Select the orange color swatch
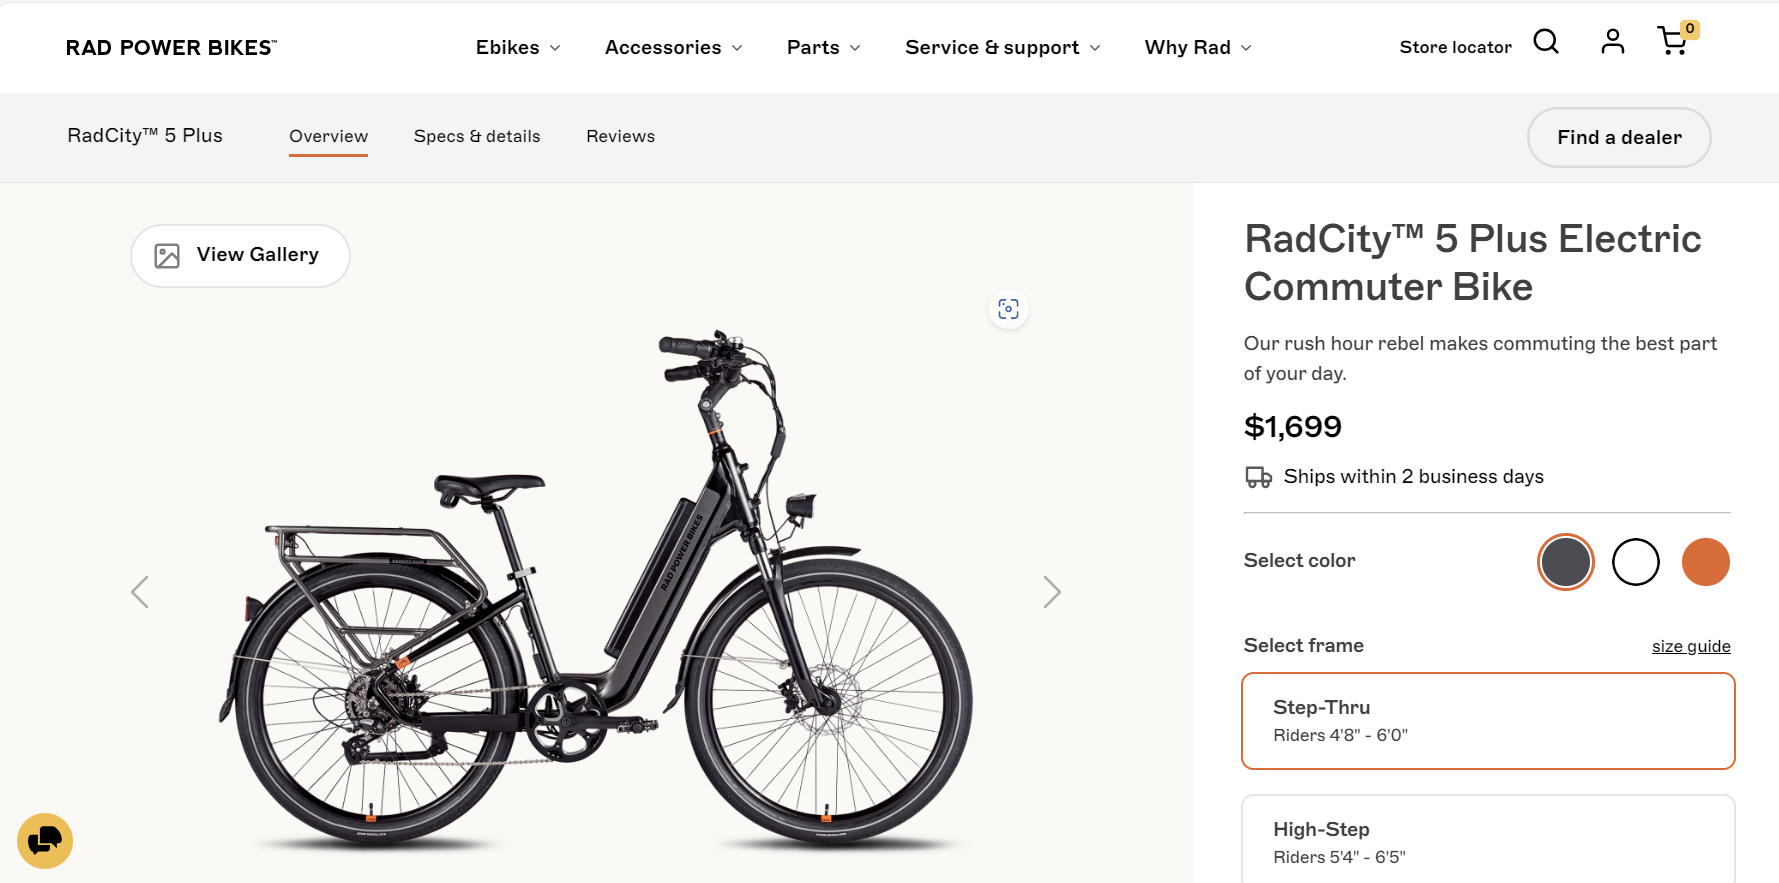 tap(1706, 562)
